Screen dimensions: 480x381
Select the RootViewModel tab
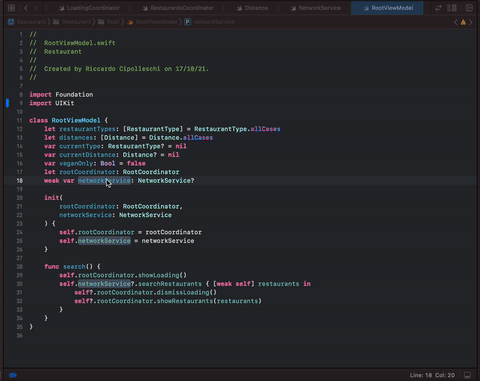pos(387,8)
